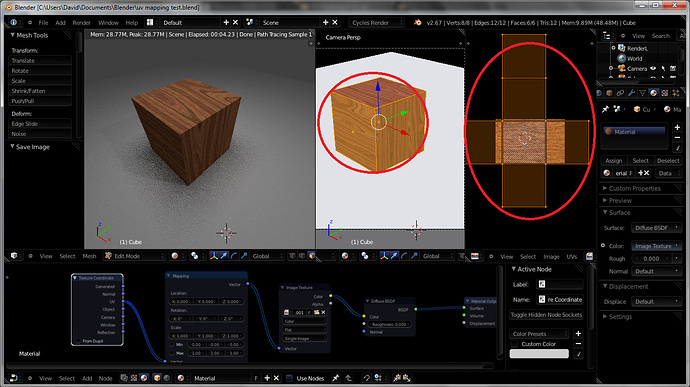Open the Displacement Default dropdown
The width and height of the screenshot is (690, 387).
point(656,302)
